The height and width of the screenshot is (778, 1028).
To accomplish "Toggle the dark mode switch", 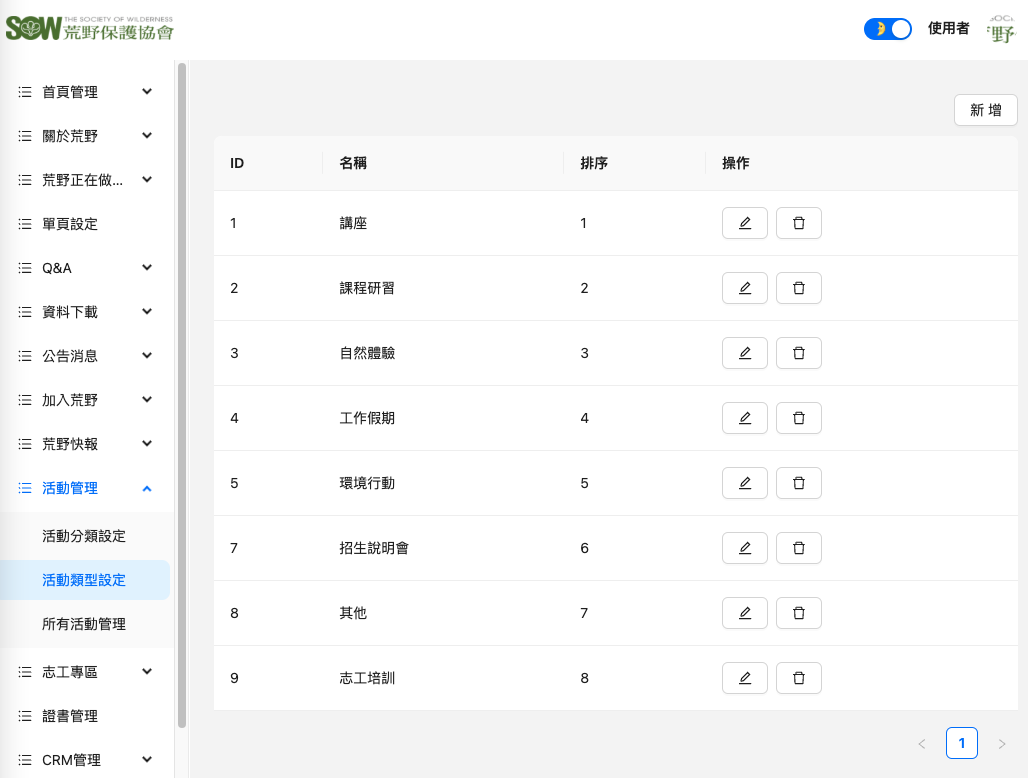I will pos(887,29).
